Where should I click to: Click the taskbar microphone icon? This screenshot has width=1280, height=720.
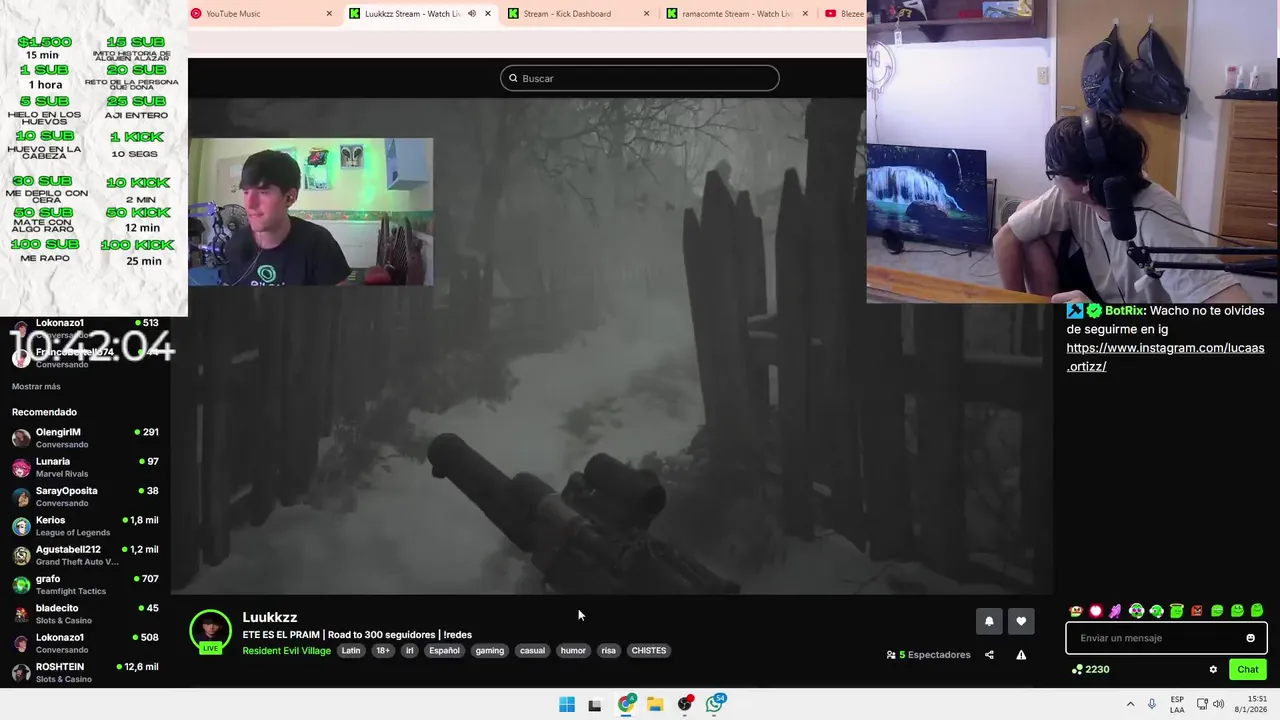pos(1152,704)
